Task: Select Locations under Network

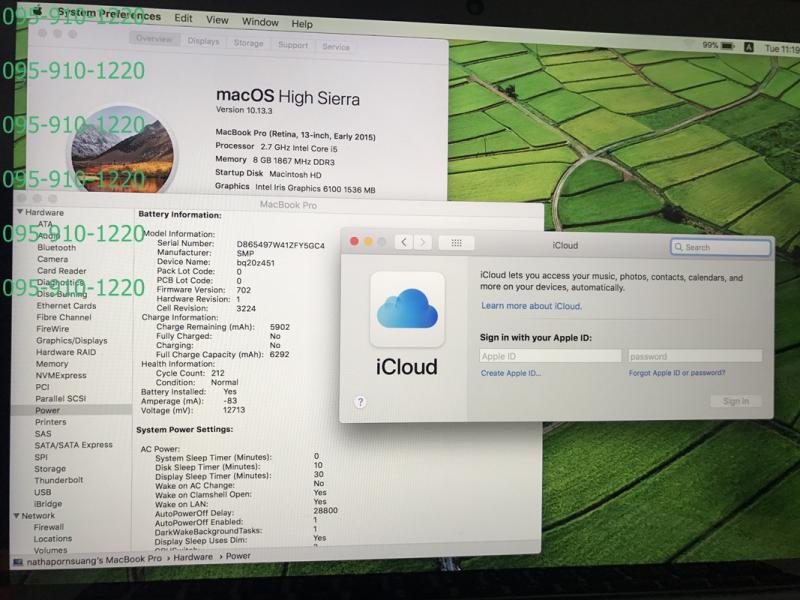Action: click(53, 539)
